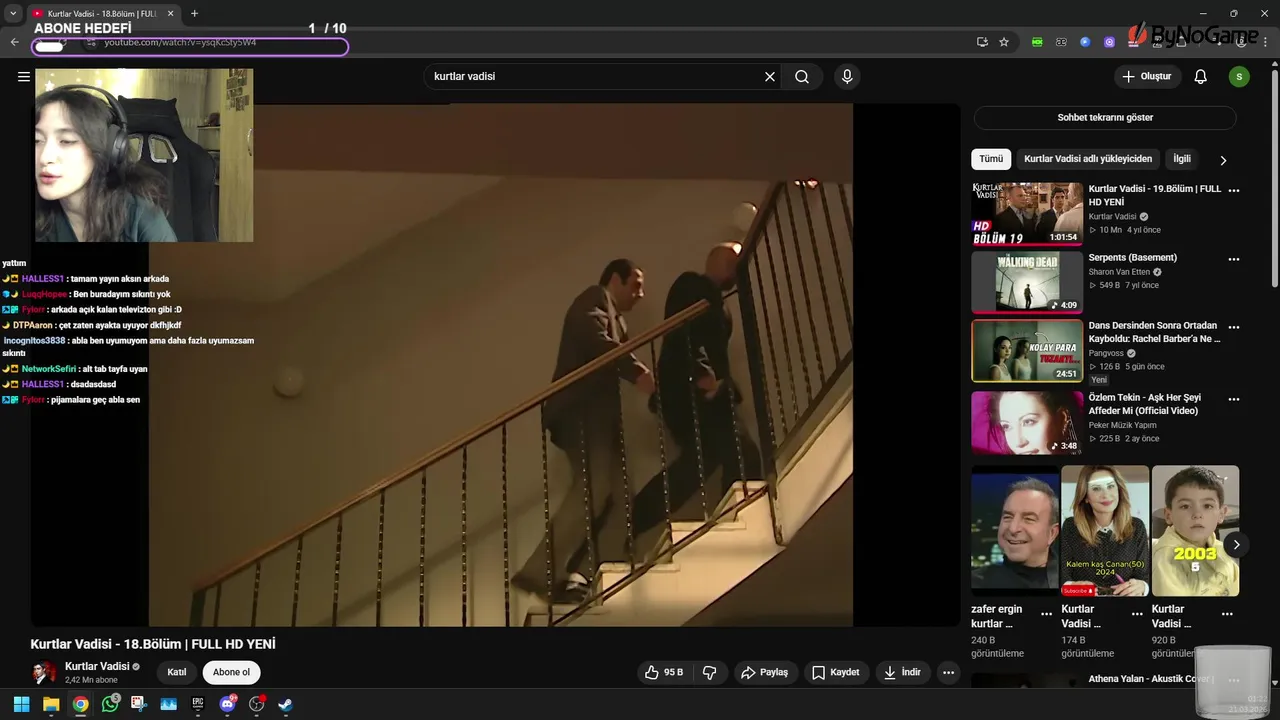Click the blue play extension icon
Viewport: 1280px width, 720px height.
click(x=1085, y=42)
